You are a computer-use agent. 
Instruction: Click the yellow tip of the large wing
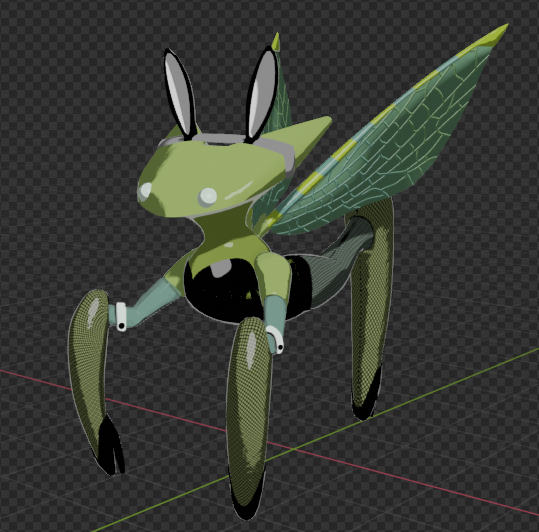pos(495,36)
